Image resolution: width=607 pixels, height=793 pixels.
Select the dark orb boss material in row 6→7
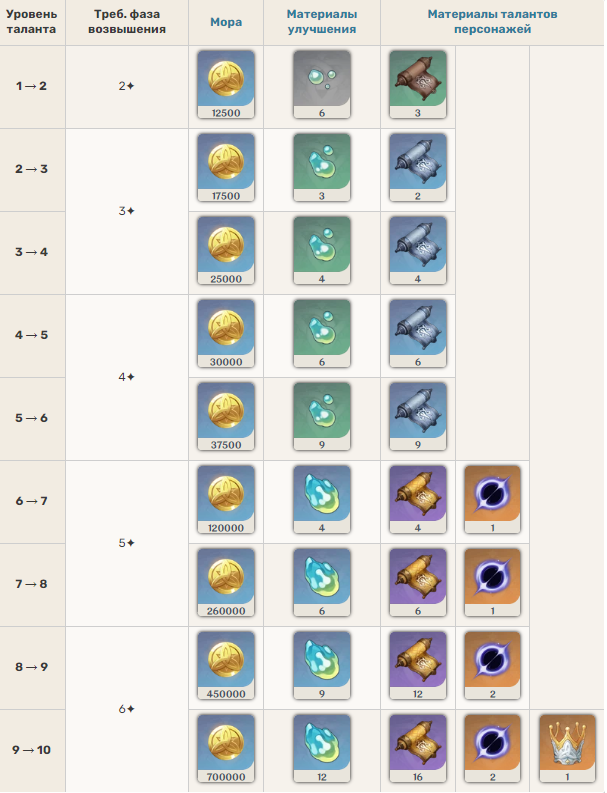tap(492, 500)
